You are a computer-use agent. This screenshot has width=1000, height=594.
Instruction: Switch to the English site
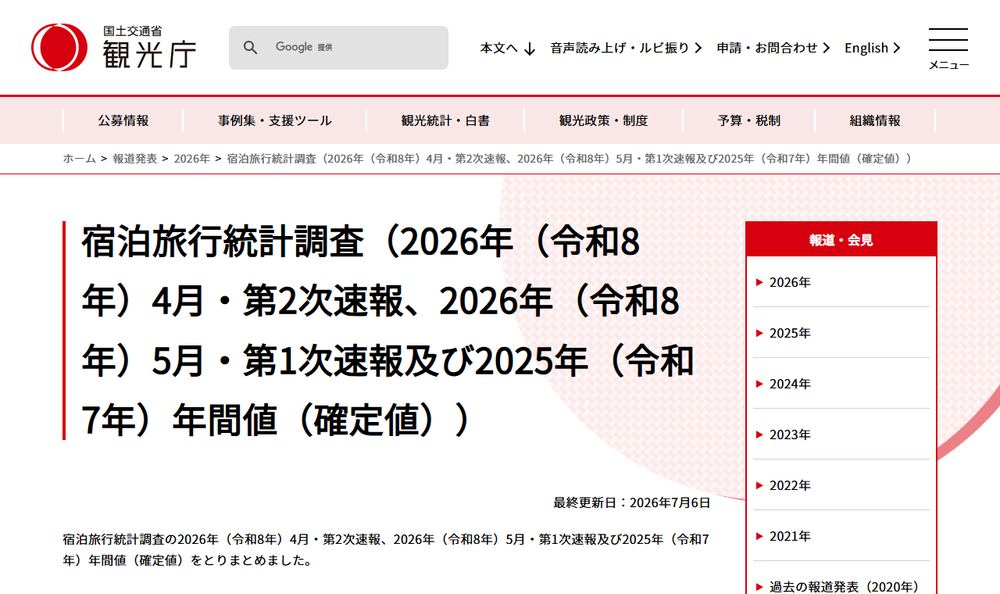click(x=872, y=48)
